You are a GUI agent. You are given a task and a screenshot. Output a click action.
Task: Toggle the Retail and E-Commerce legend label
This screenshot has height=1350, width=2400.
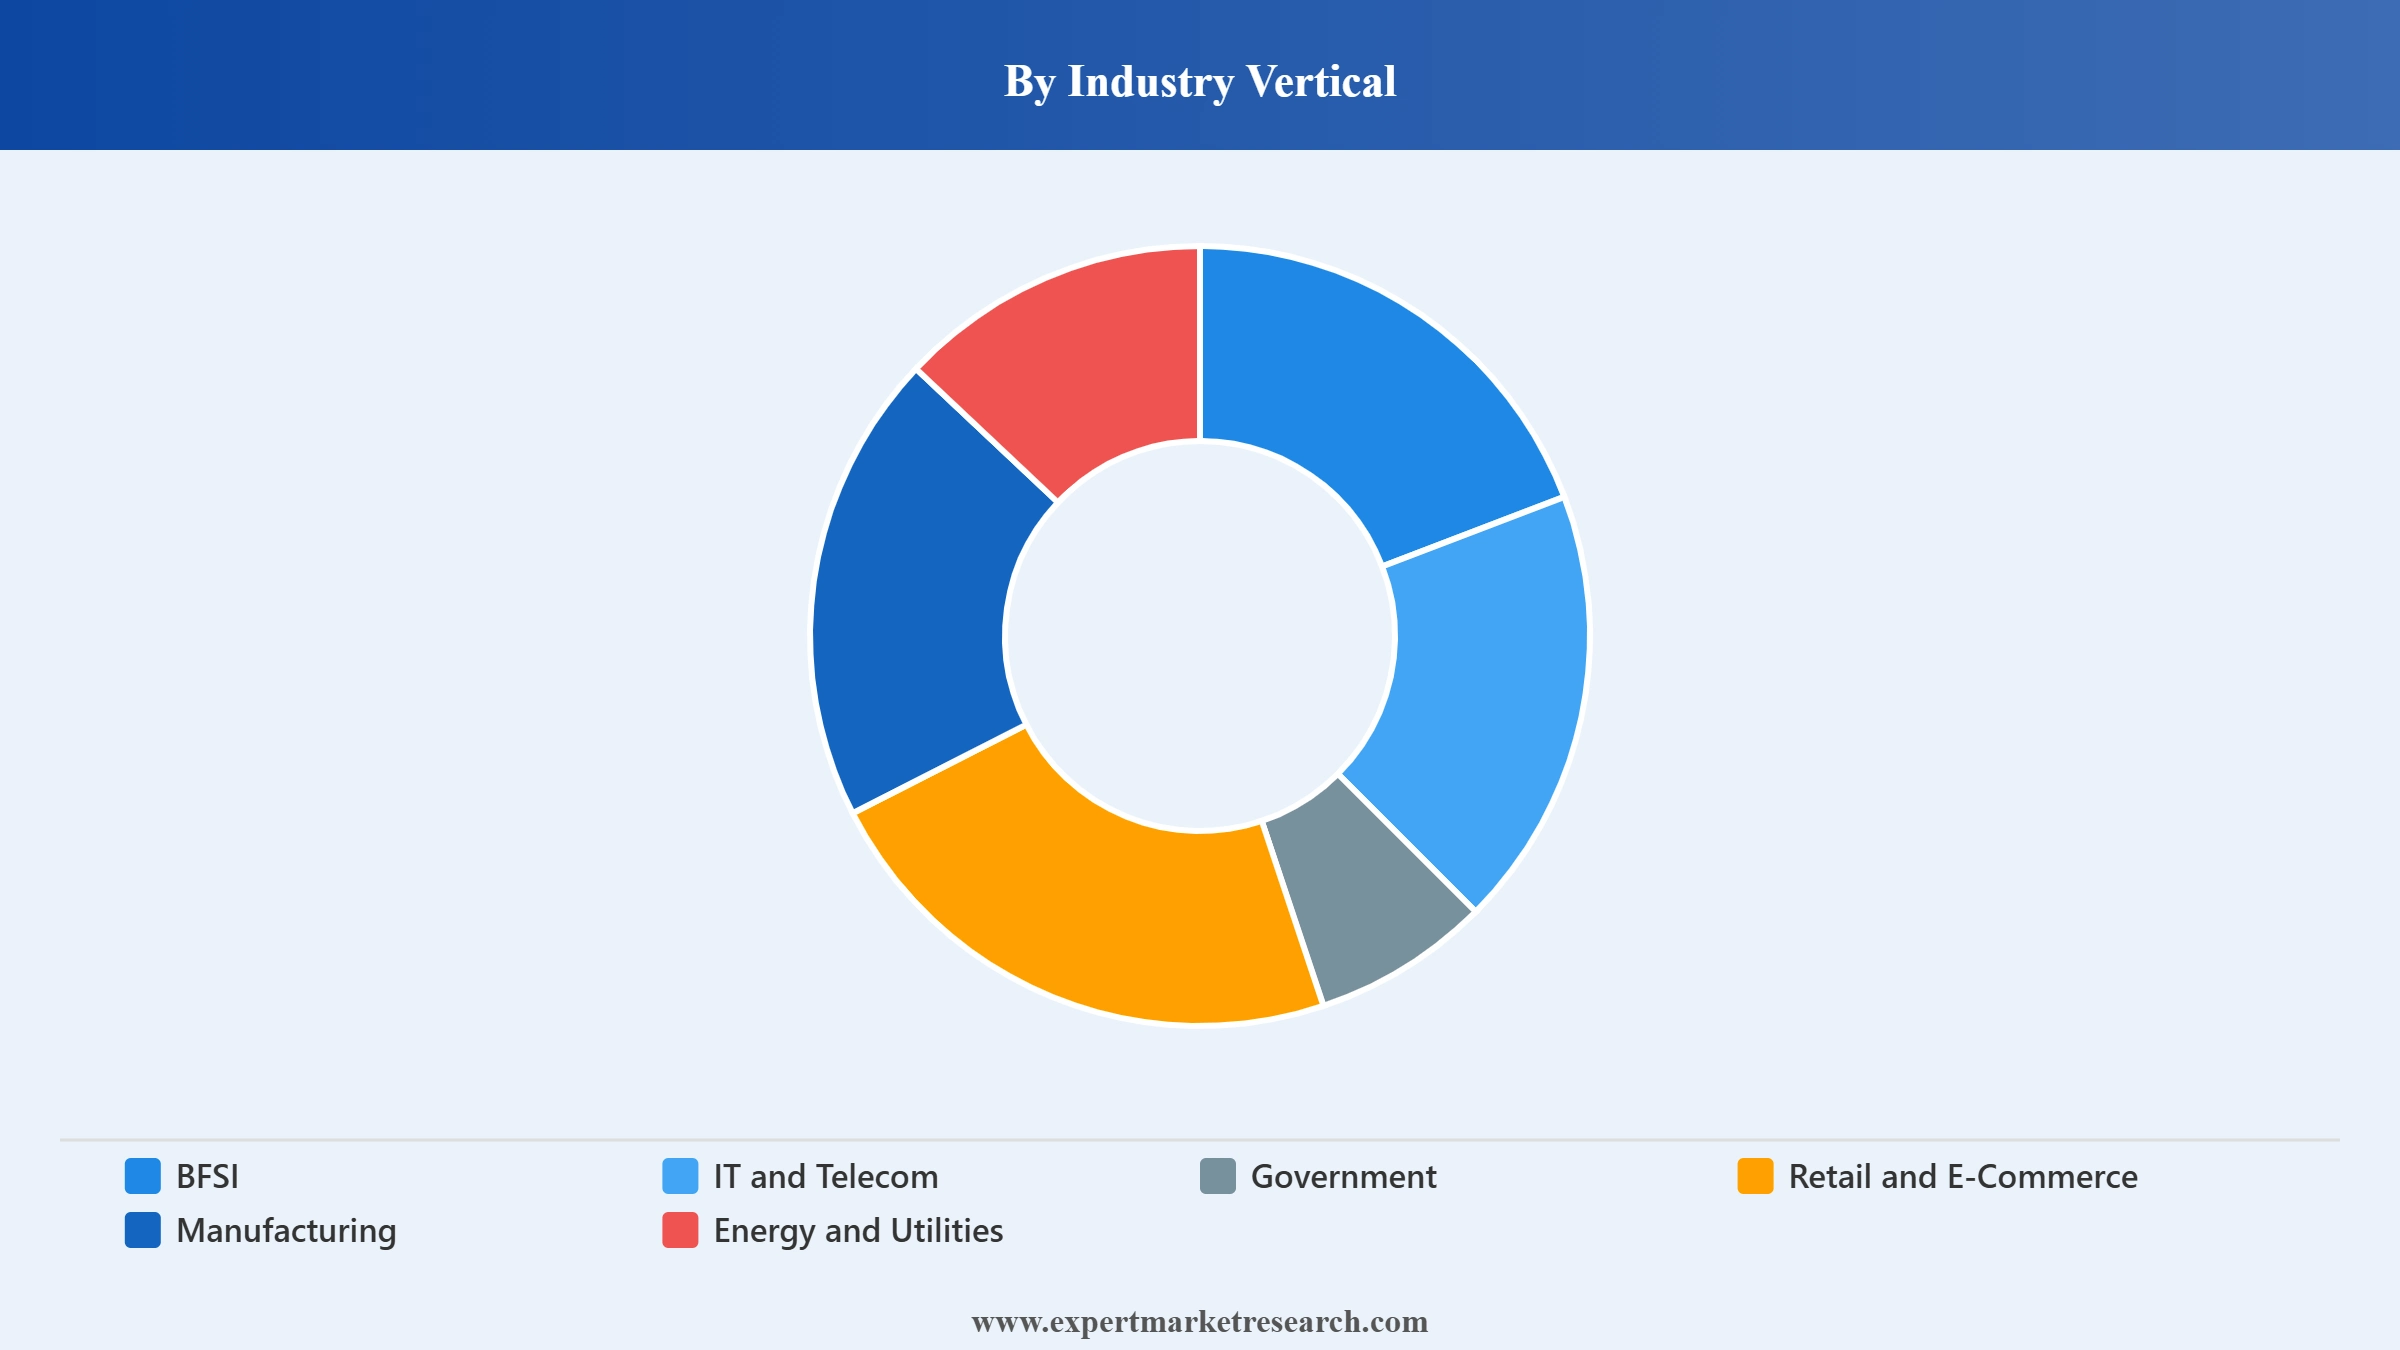(x=1963, y=1176)
